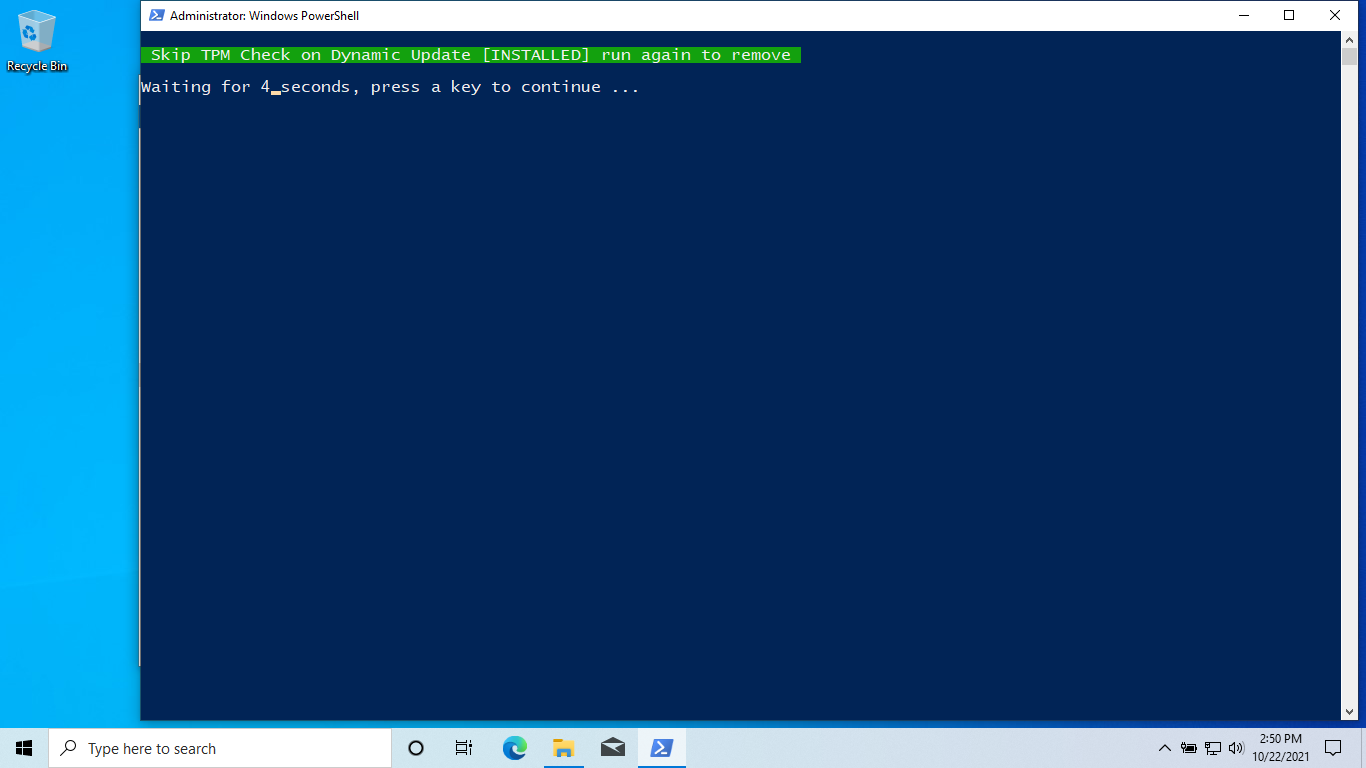Screen dimensions: 1366x768
Task: Click the battery status tray icon
Action: click(x=1189, y=748)
